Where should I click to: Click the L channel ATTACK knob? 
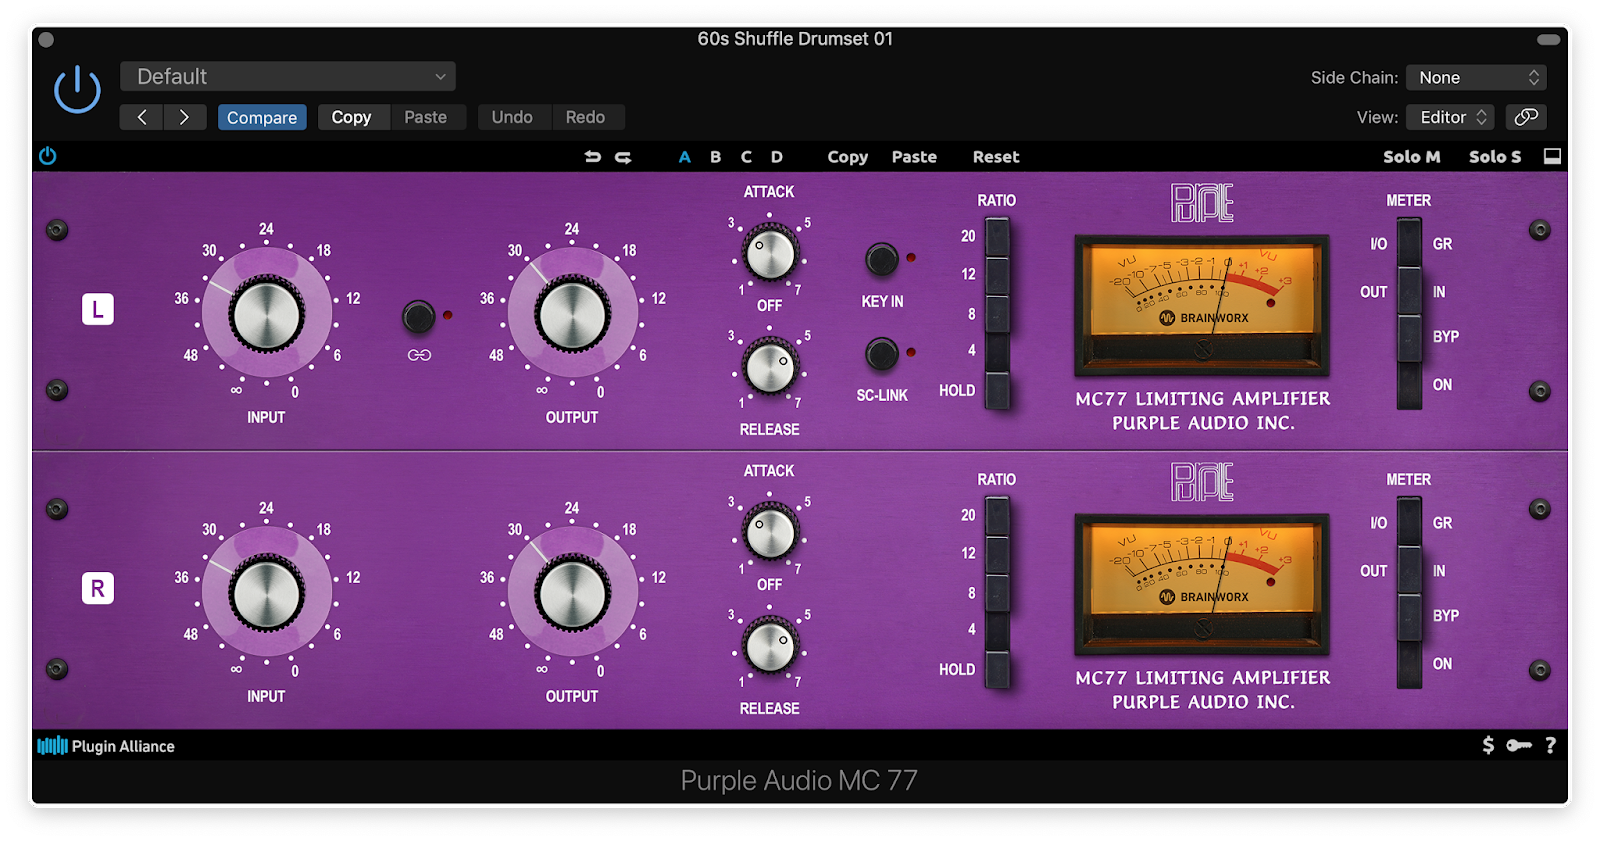pos(770,253)
